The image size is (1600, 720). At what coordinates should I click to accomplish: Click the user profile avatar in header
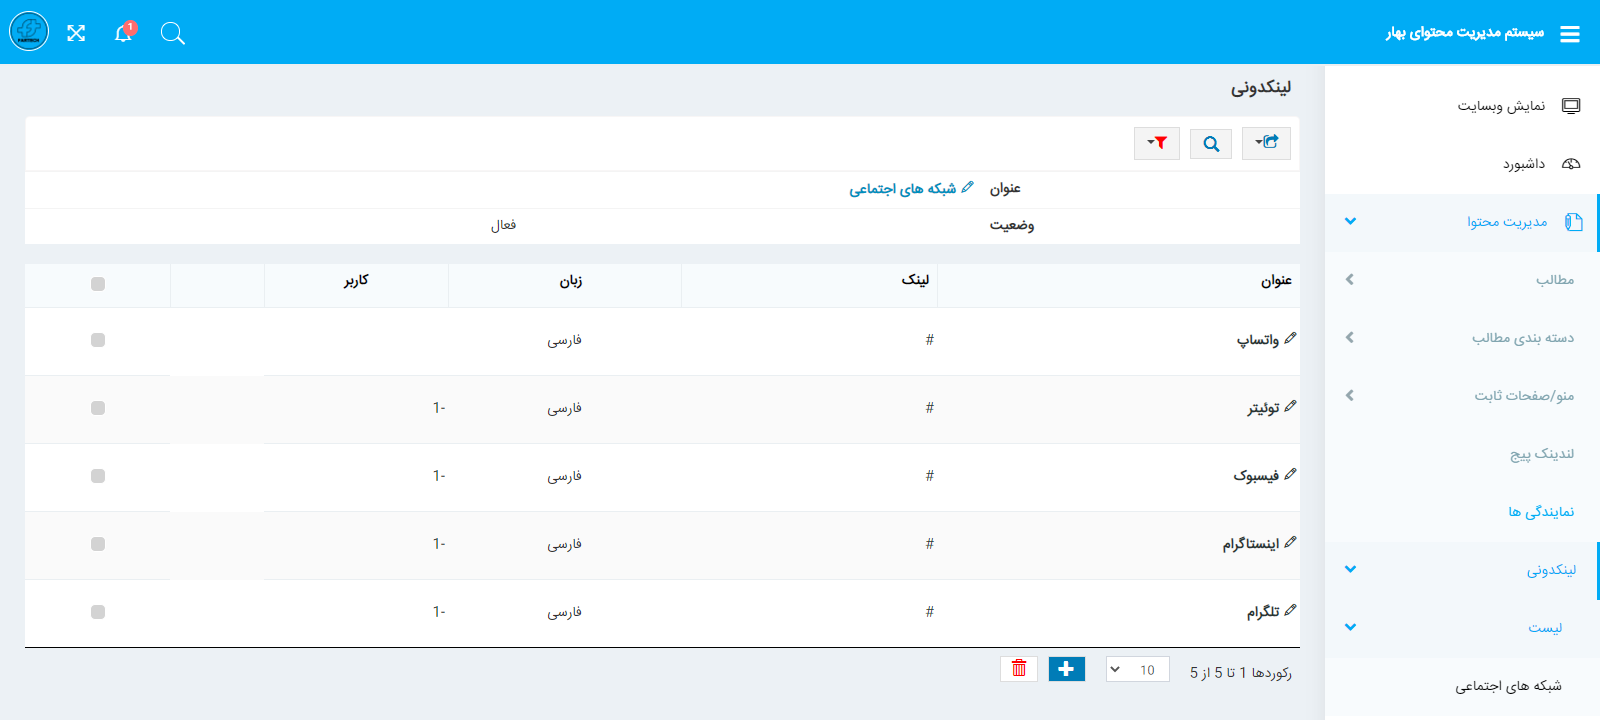pos(29,32)
